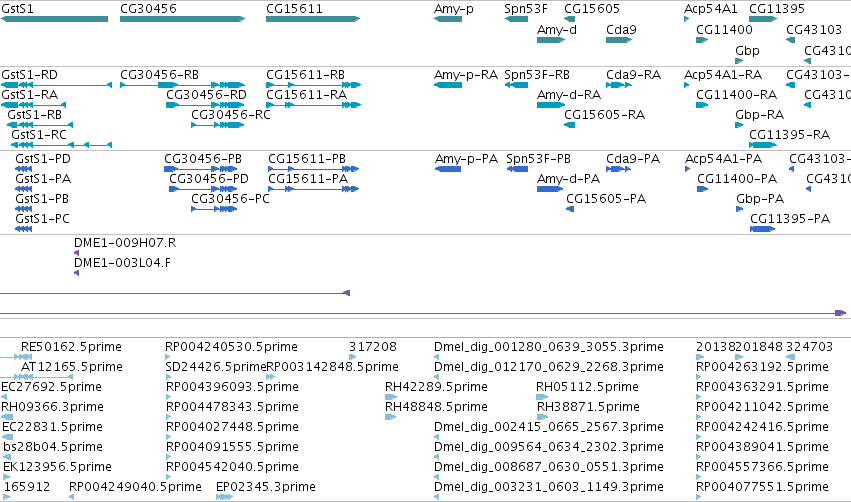Open the CG15611-PA protein label
The image size is (851, 502).
tap(308, 179)
